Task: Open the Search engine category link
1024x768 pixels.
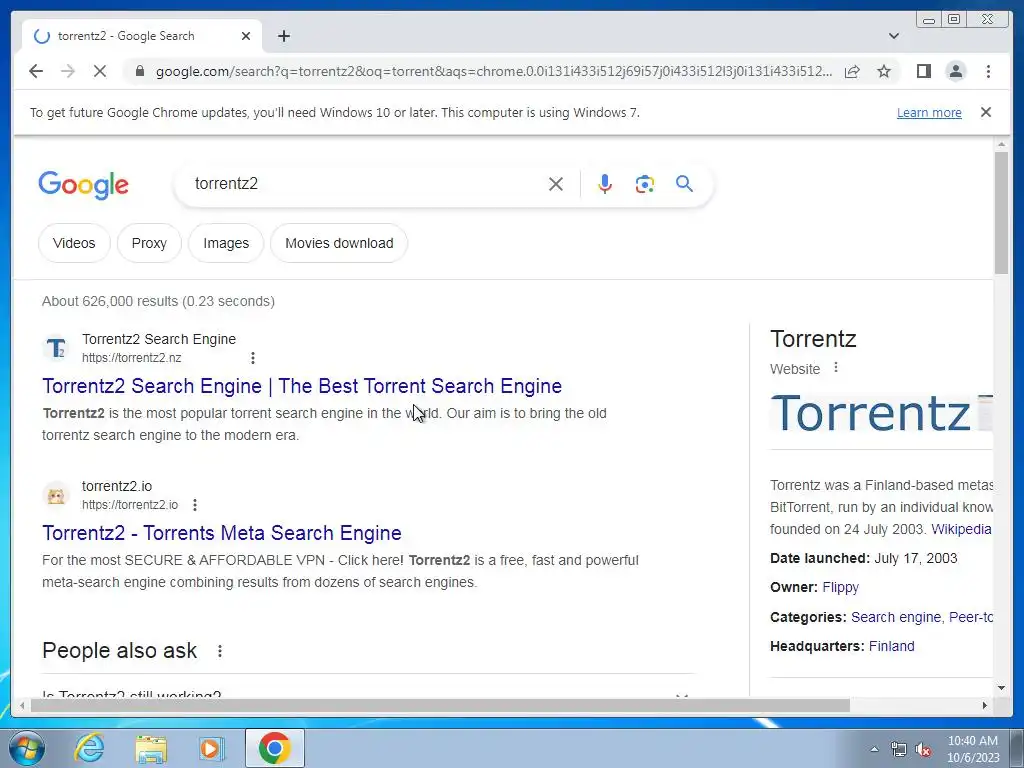Action: click(895, 617)
